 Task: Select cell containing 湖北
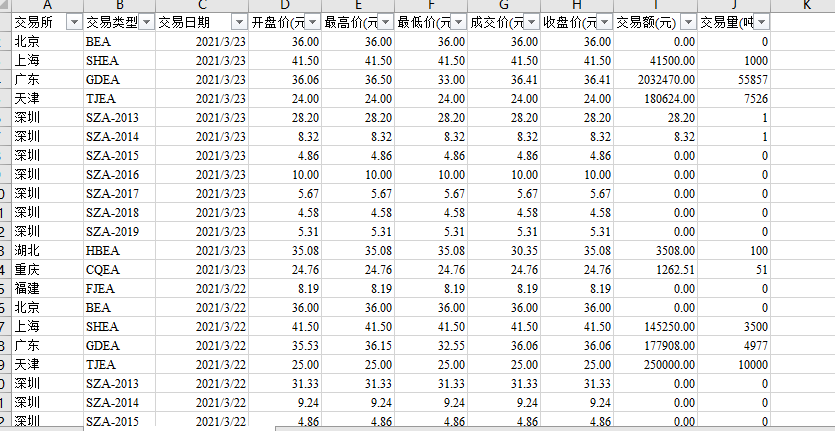coord(47,250)
